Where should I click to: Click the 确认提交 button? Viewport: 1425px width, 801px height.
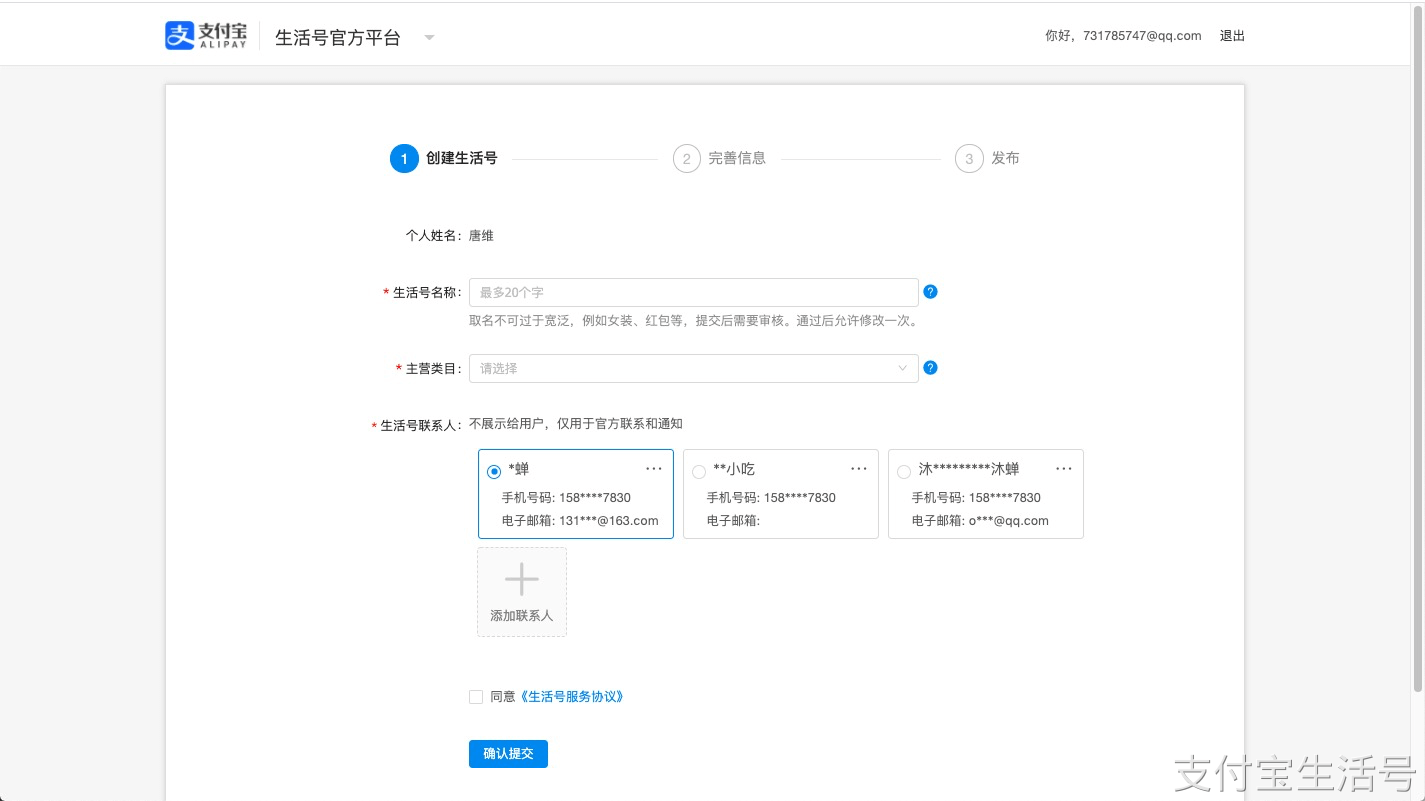(x=508, y=754)
